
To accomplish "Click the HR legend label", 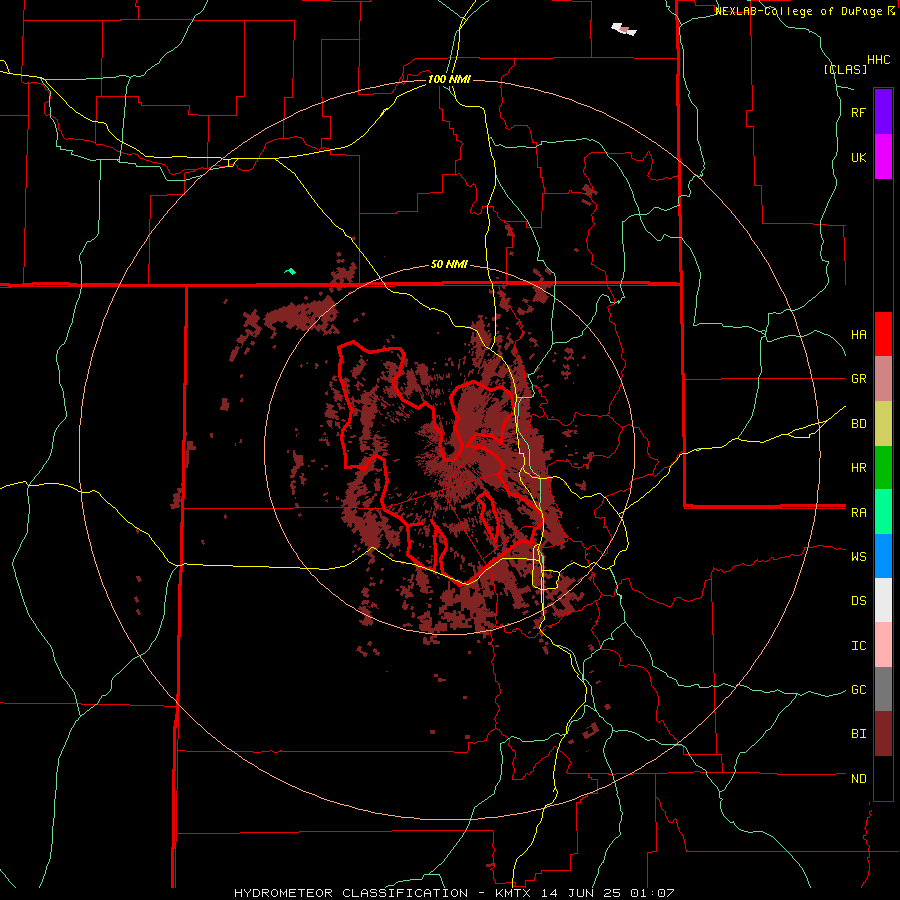I will pos(859,468).
